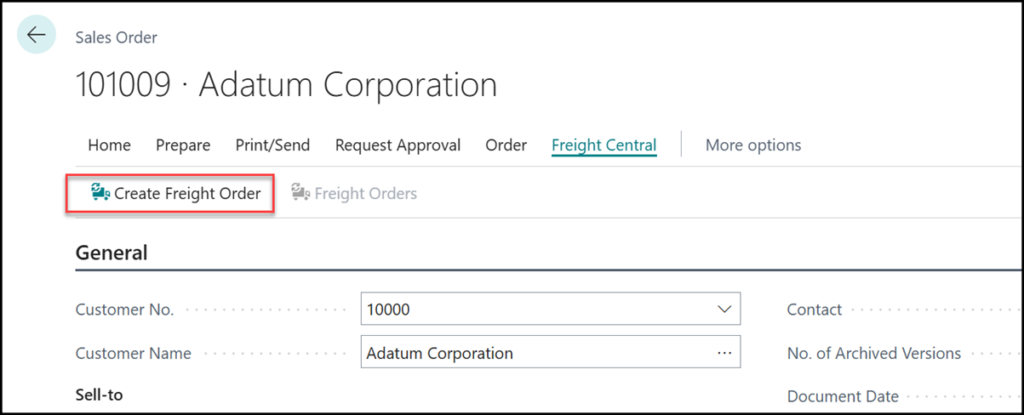The width and height of the screenshot is (1024, 415).
Task: Select the Request Approval tab
Action: 398,145
